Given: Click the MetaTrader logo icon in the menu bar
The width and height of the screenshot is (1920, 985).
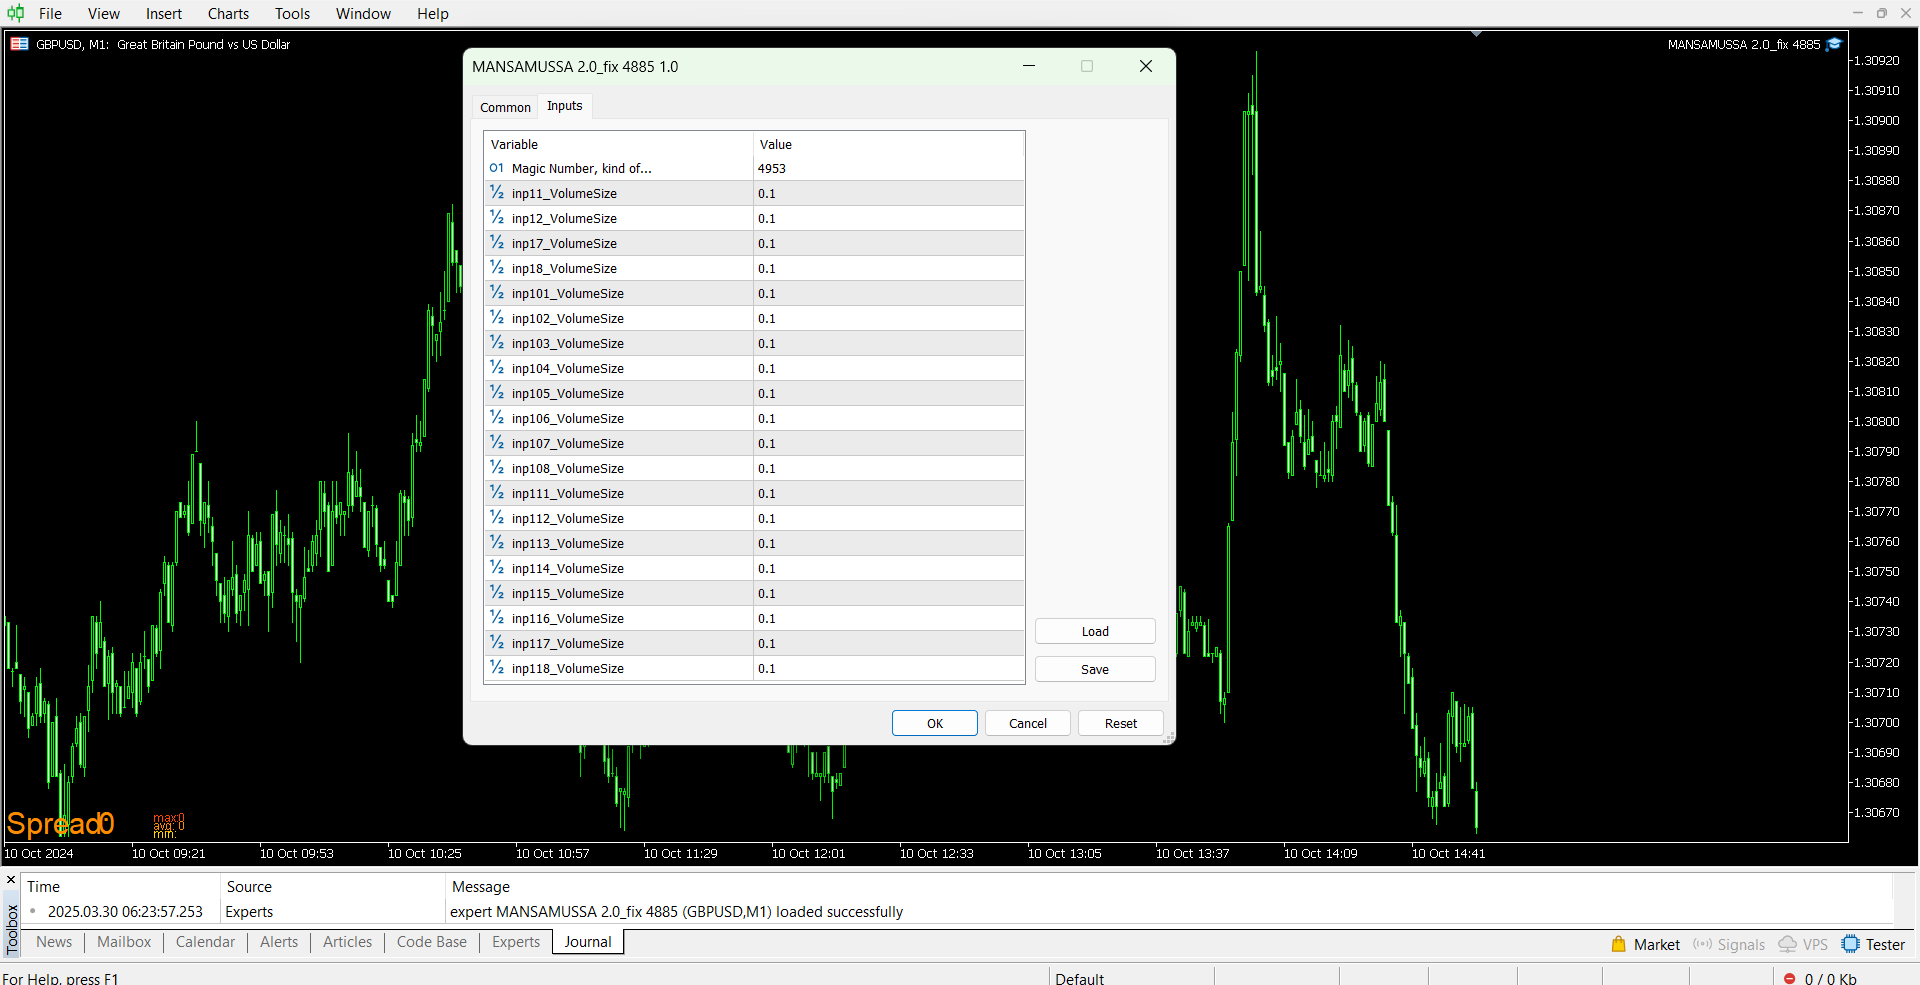Looking at the screenshot, I should [16, 13].
